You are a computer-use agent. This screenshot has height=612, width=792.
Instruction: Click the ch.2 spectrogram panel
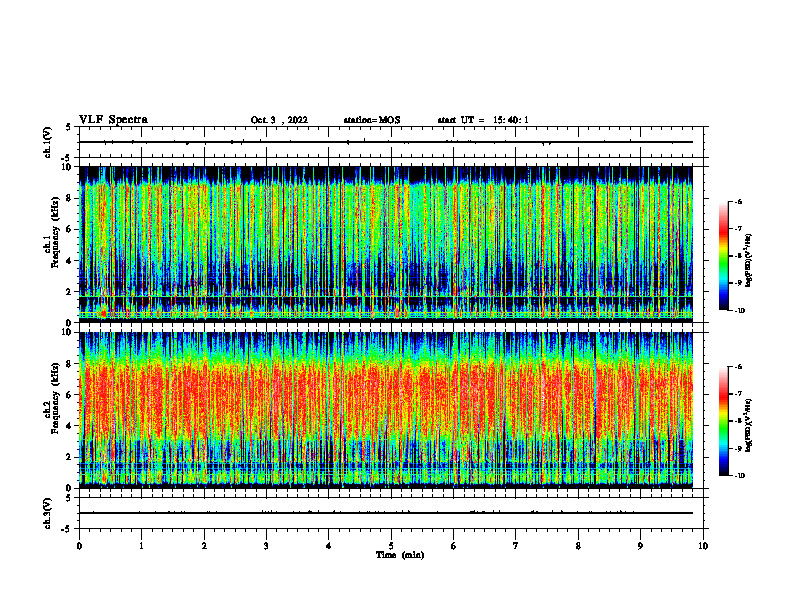pyautogui.click(x=386, y=410)
